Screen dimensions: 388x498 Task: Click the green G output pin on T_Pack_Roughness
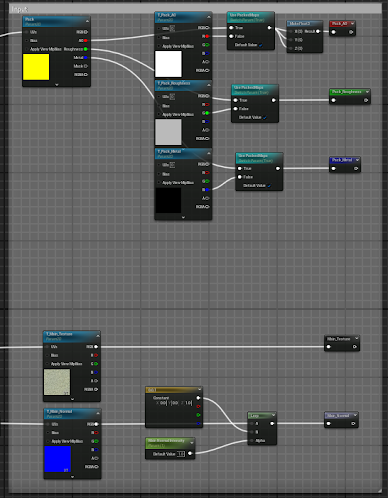207,113
